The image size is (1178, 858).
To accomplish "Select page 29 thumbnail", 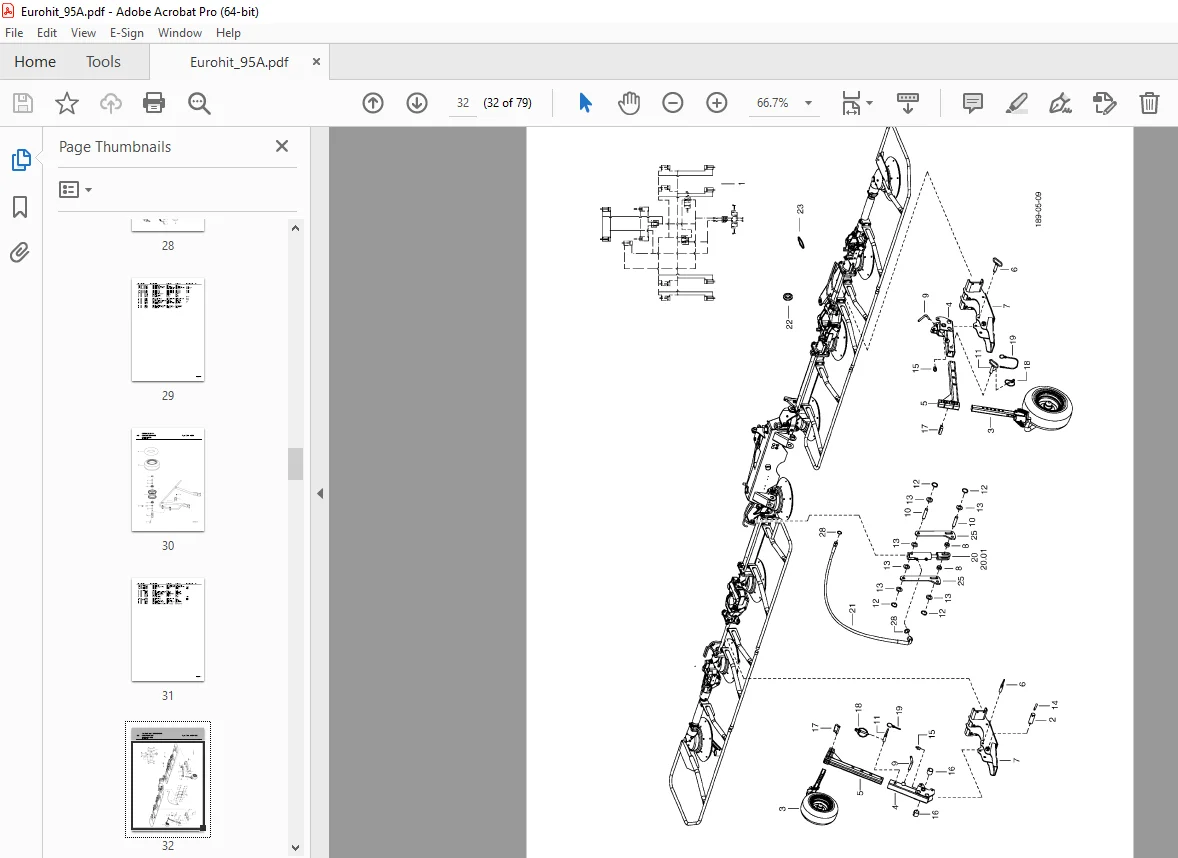I will click(x=168, y=330).
